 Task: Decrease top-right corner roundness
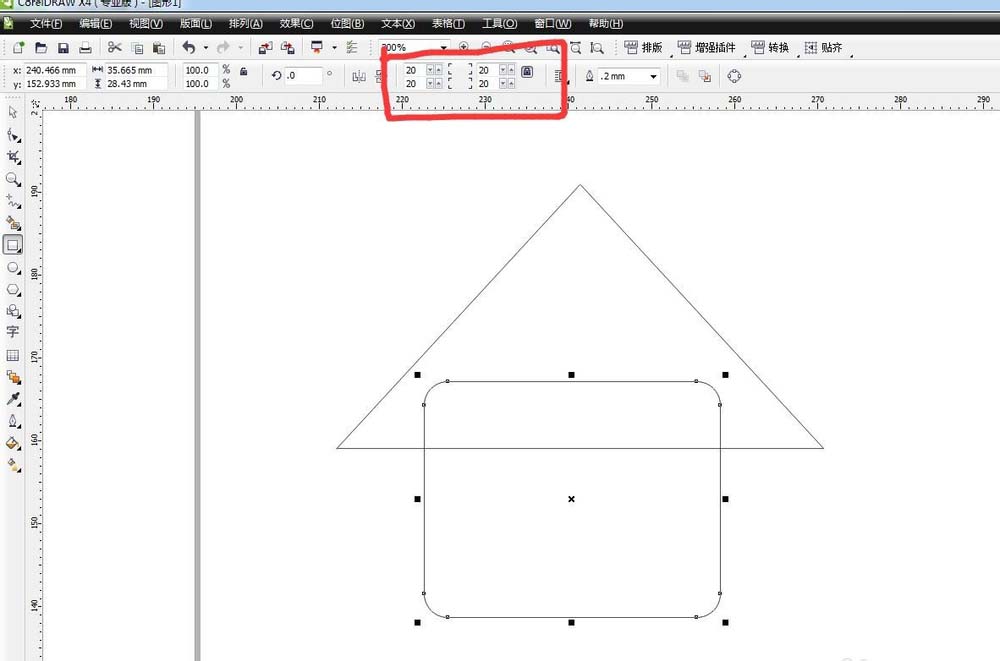click(x=503, y=70)
